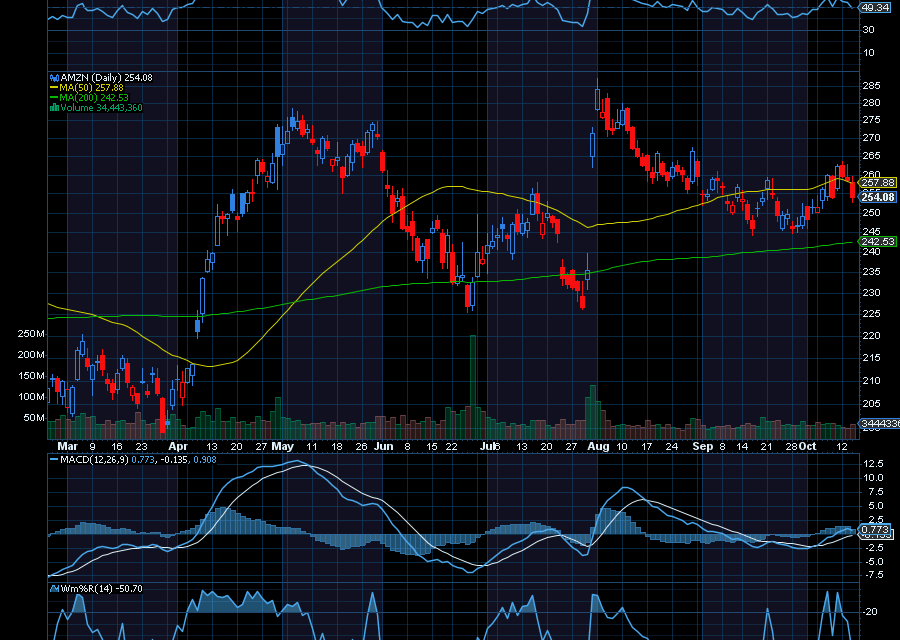Click the 100M volume axis label
The width and height of the screenshot is (900, 640).
pos(31,397)
